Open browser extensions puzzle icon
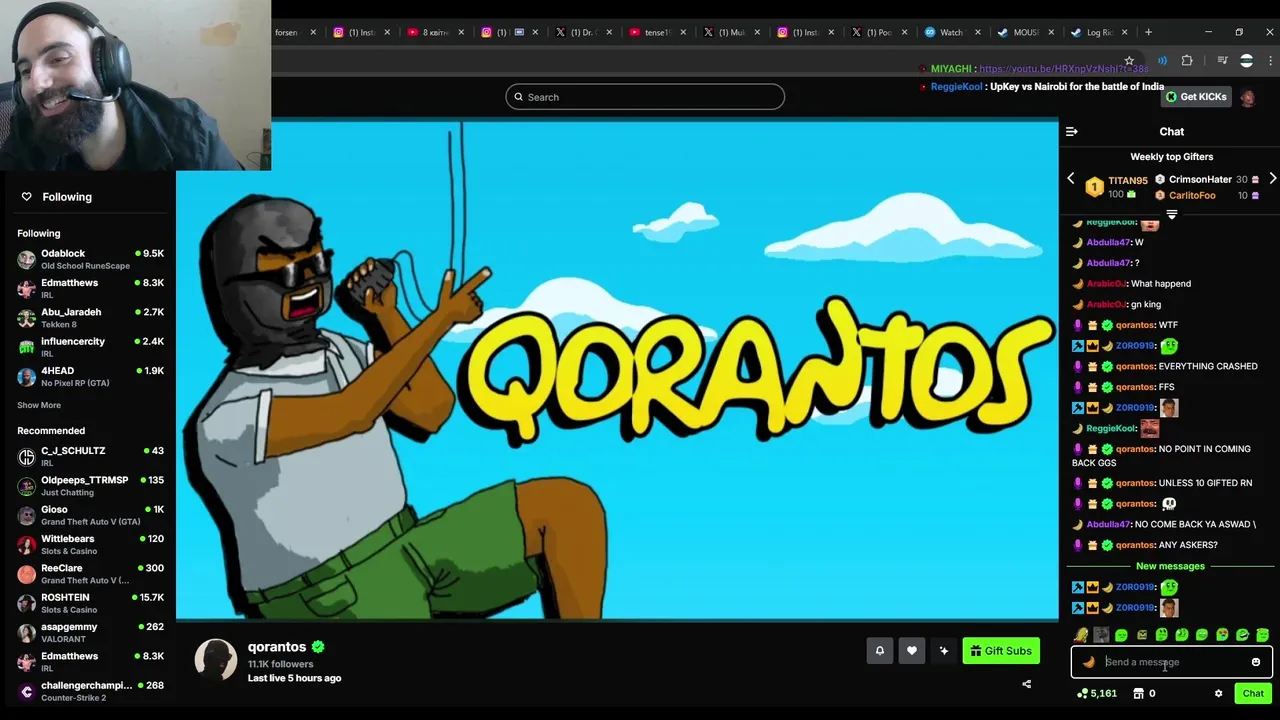1280x720 pixels. (1187, 61)
